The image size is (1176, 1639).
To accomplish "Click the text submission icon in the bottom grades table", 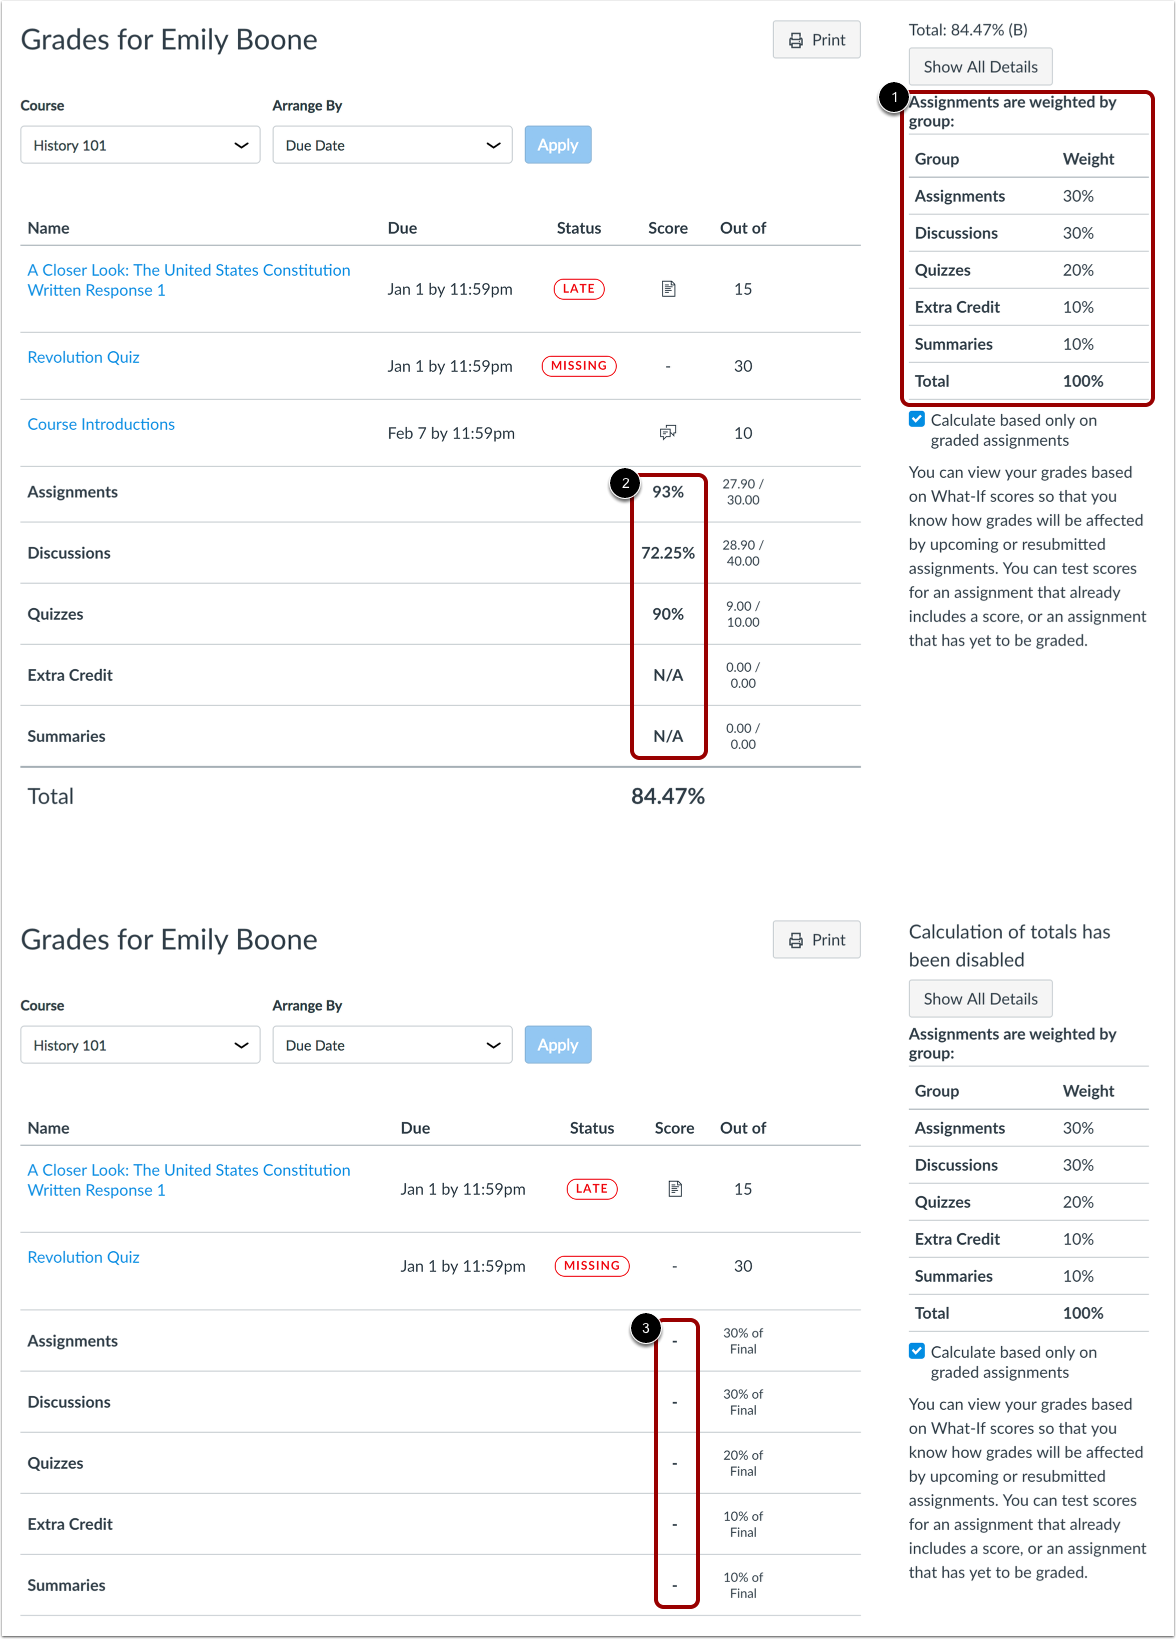I will coord(675,1189).
